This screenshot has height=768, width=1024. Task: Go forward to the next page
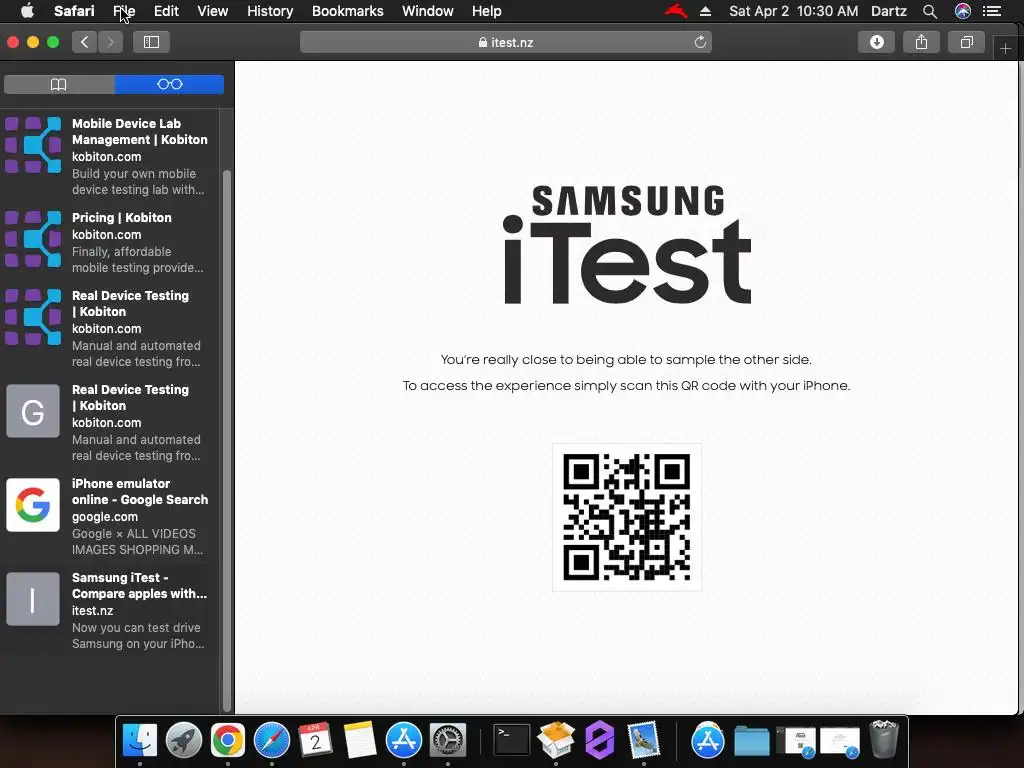click(x=110, y=42)
